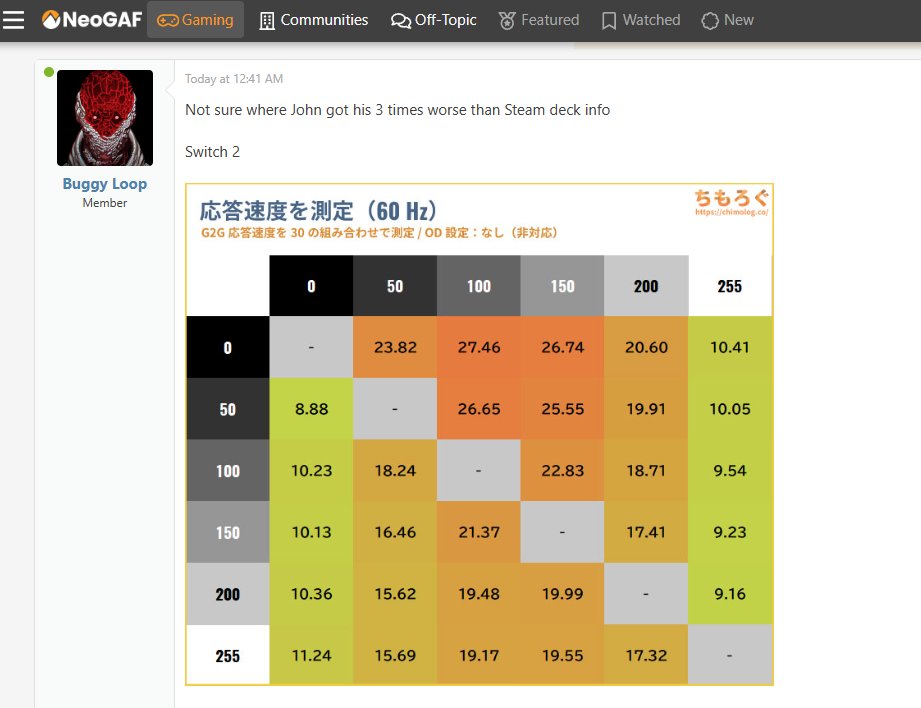
Task: Click the 11.24 table cell
Action: coord(311,655)
